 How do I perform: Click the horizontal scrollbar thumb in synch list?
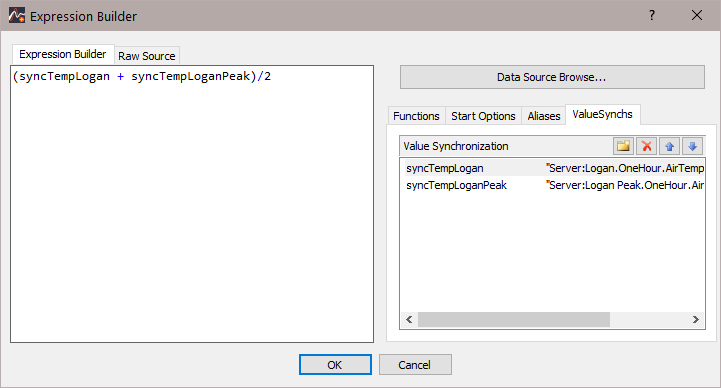click(514, 319)
